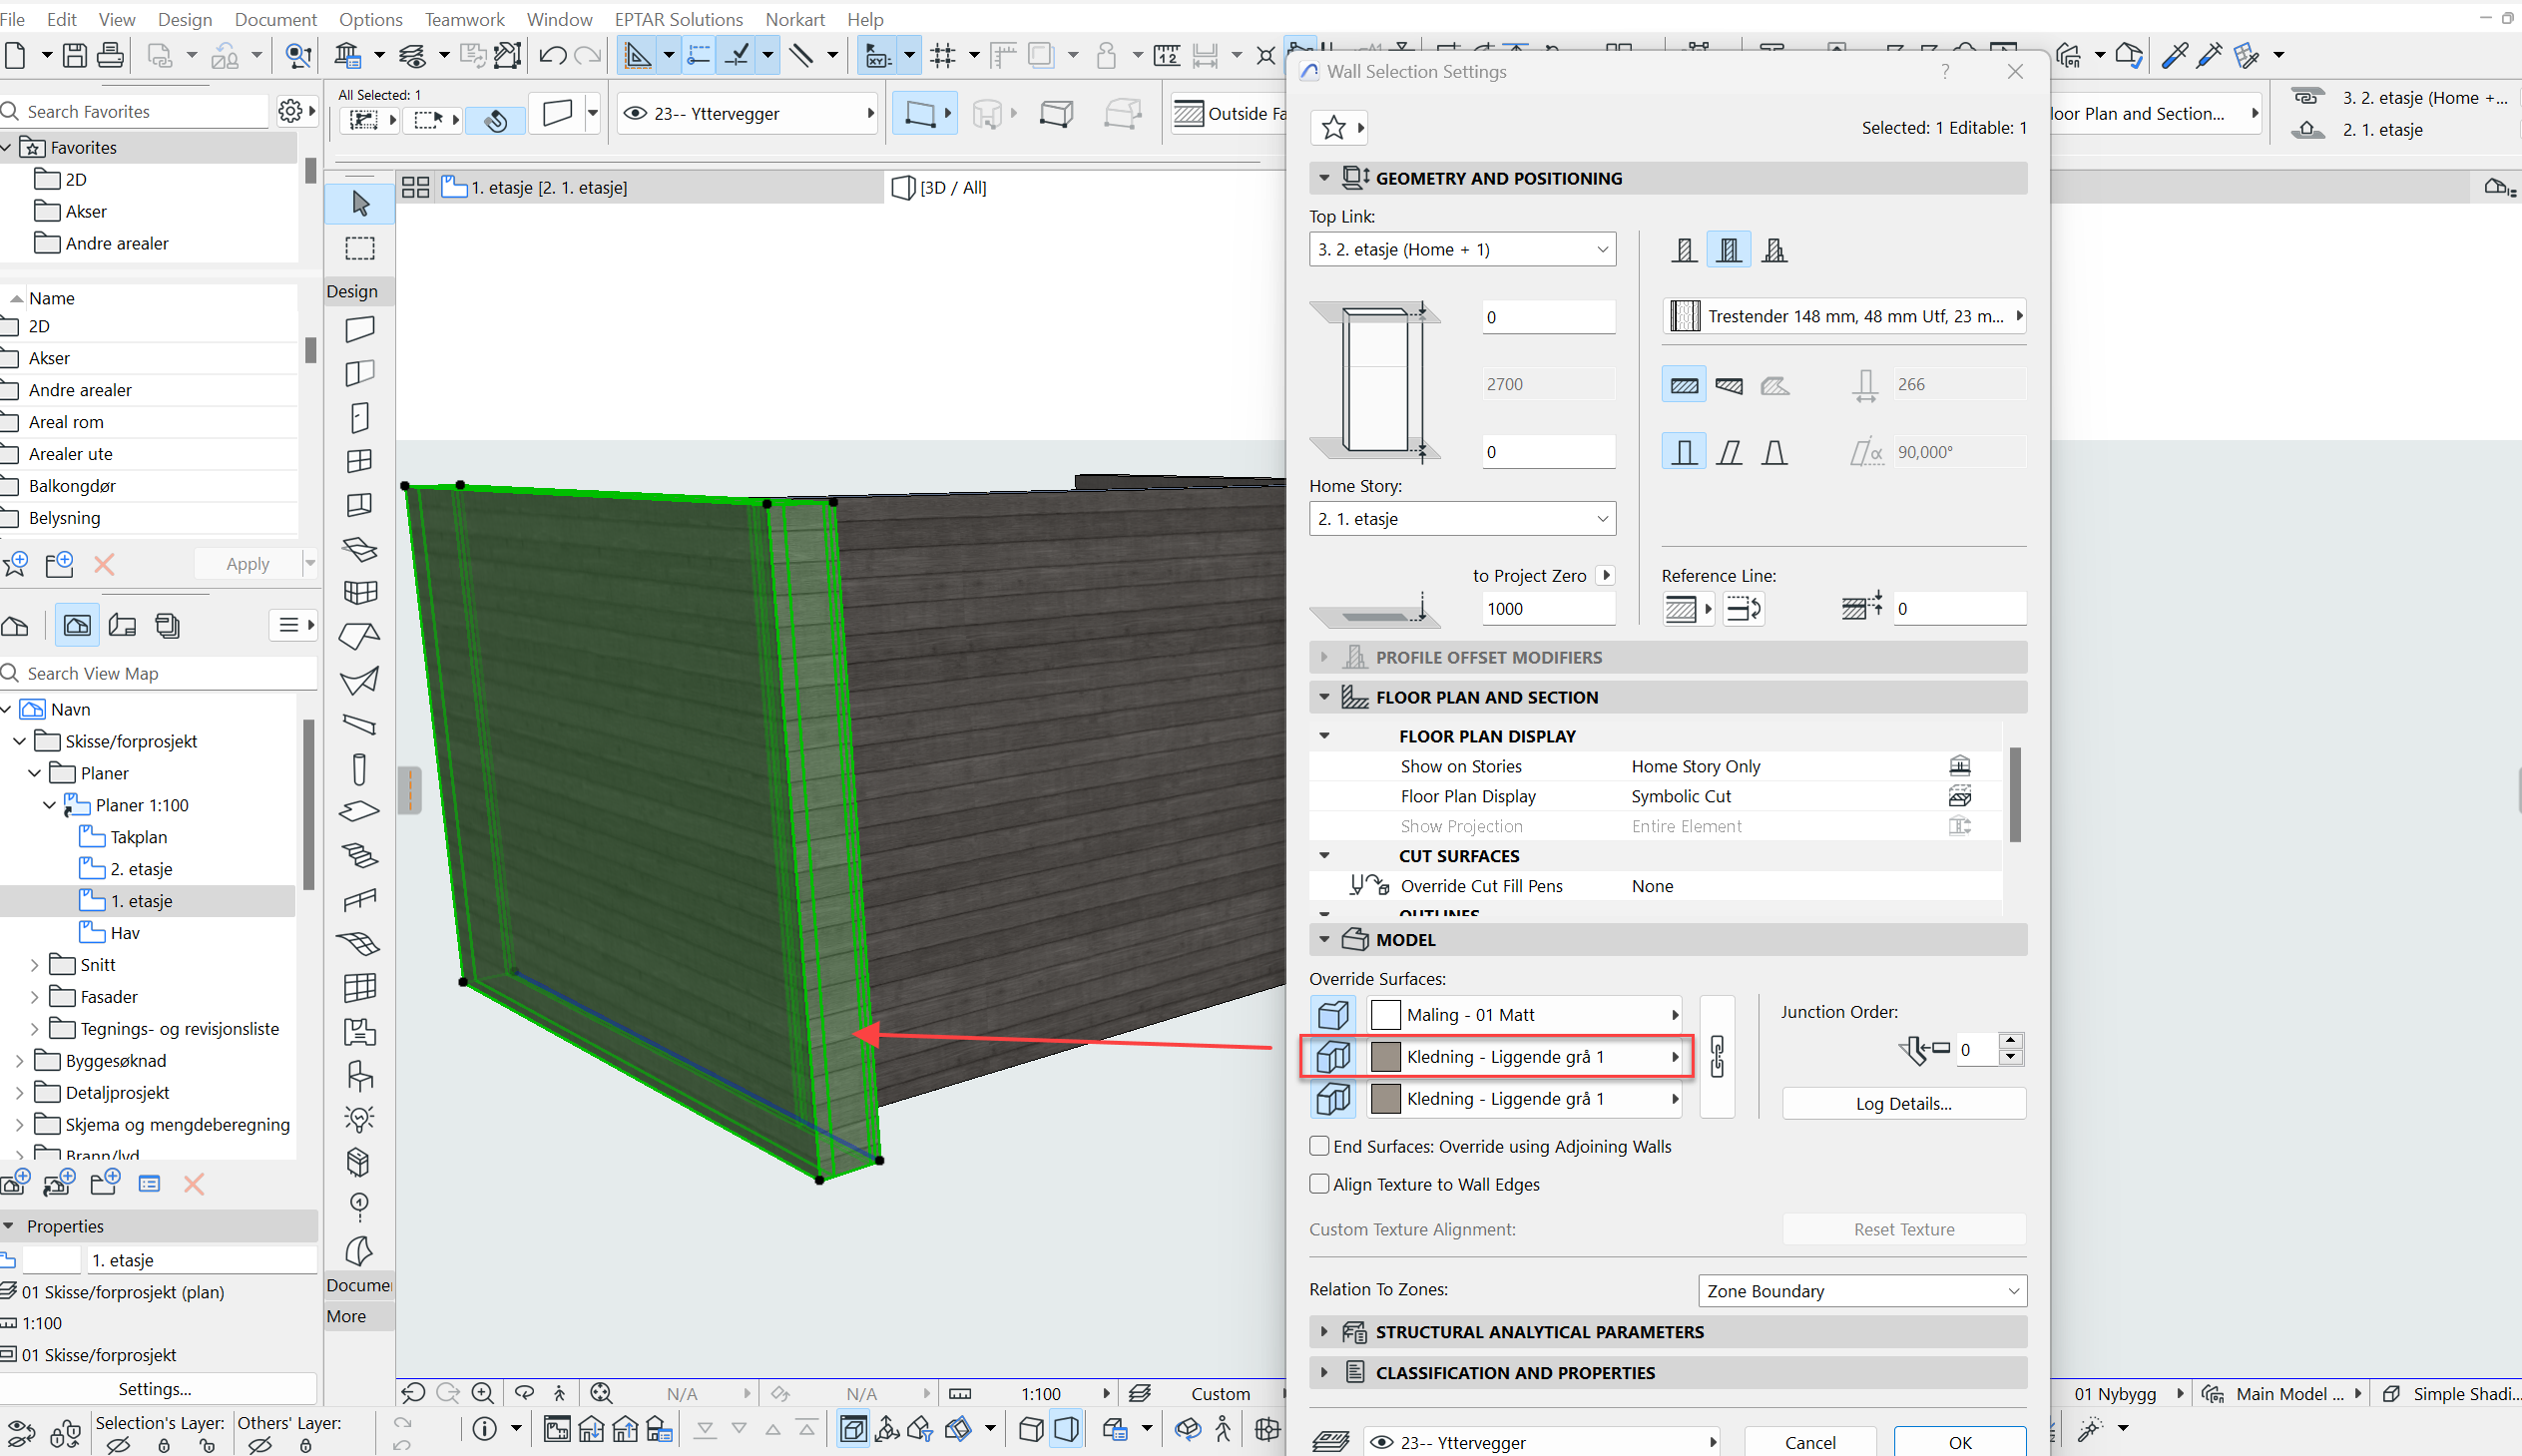Select the Marquee tool

tap(360, 248)
